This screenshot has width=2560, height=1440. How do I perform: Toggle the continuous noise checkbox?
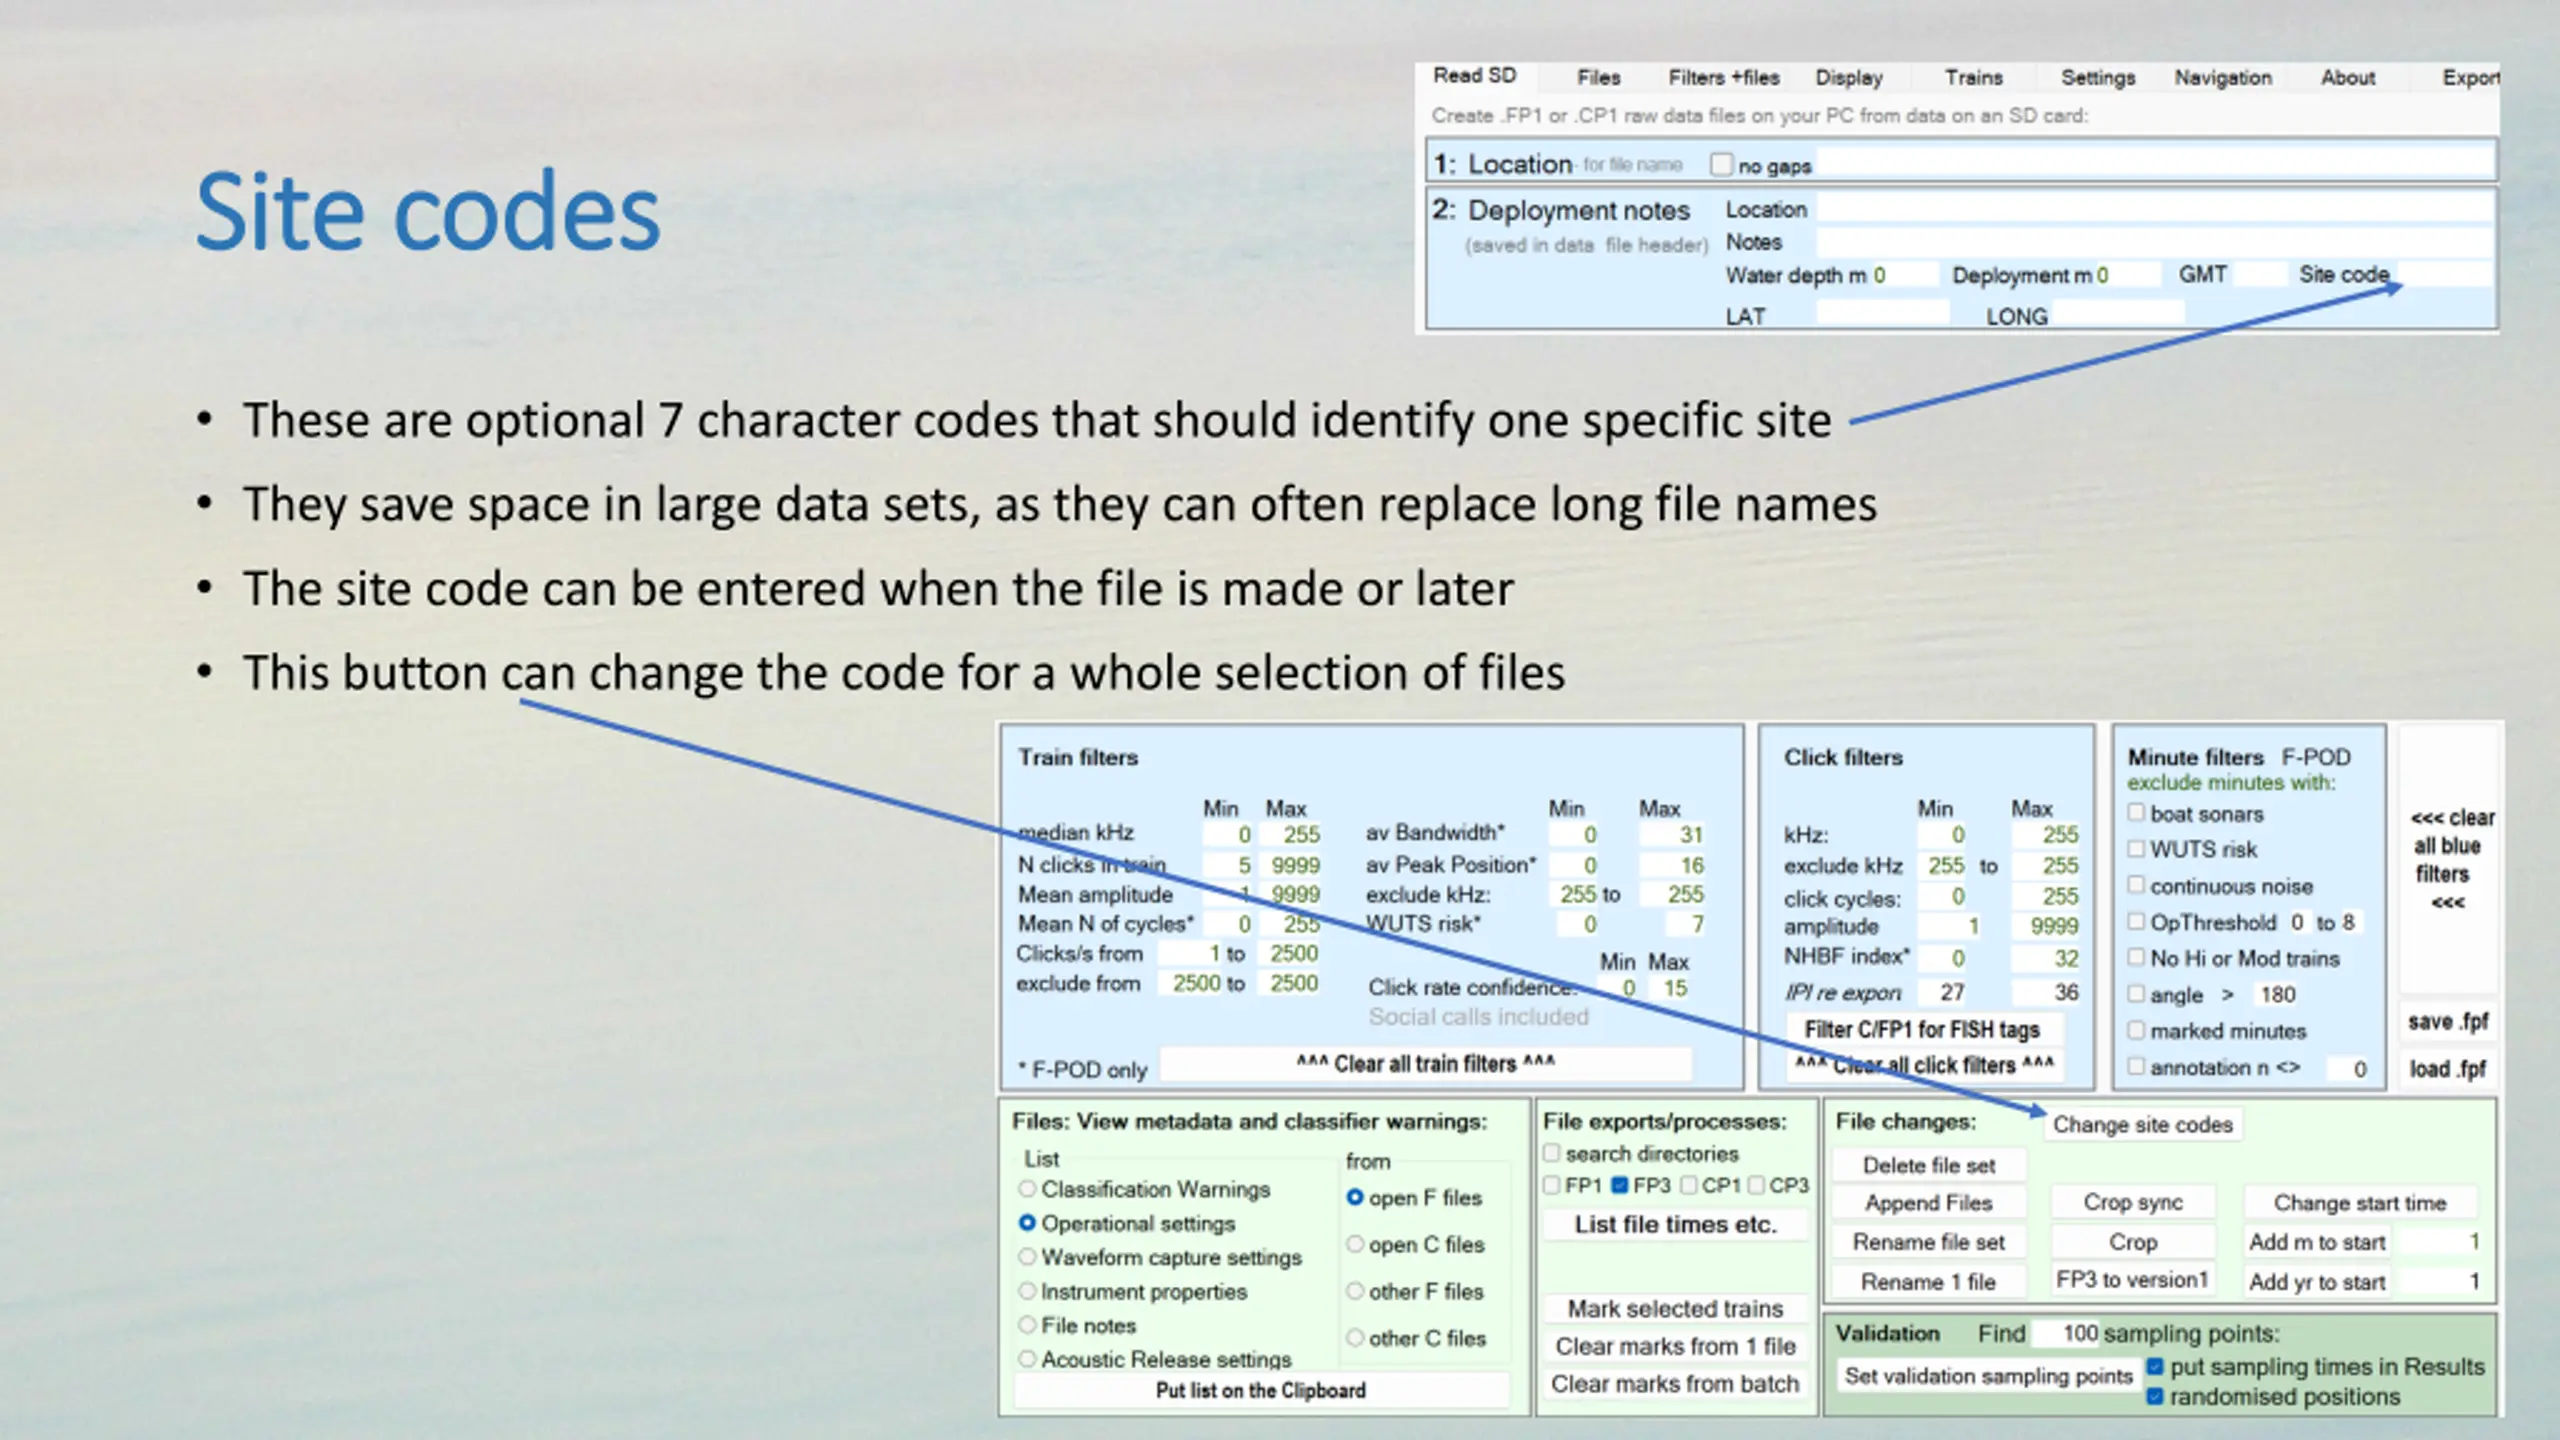2136,885
